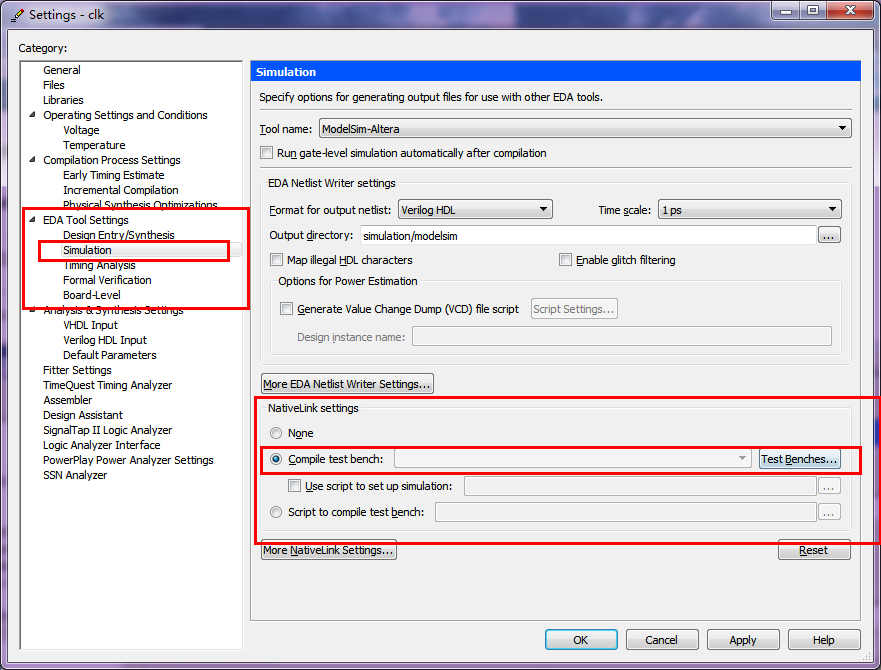
Task: Click Design instance name field
Action: point(621,337)
